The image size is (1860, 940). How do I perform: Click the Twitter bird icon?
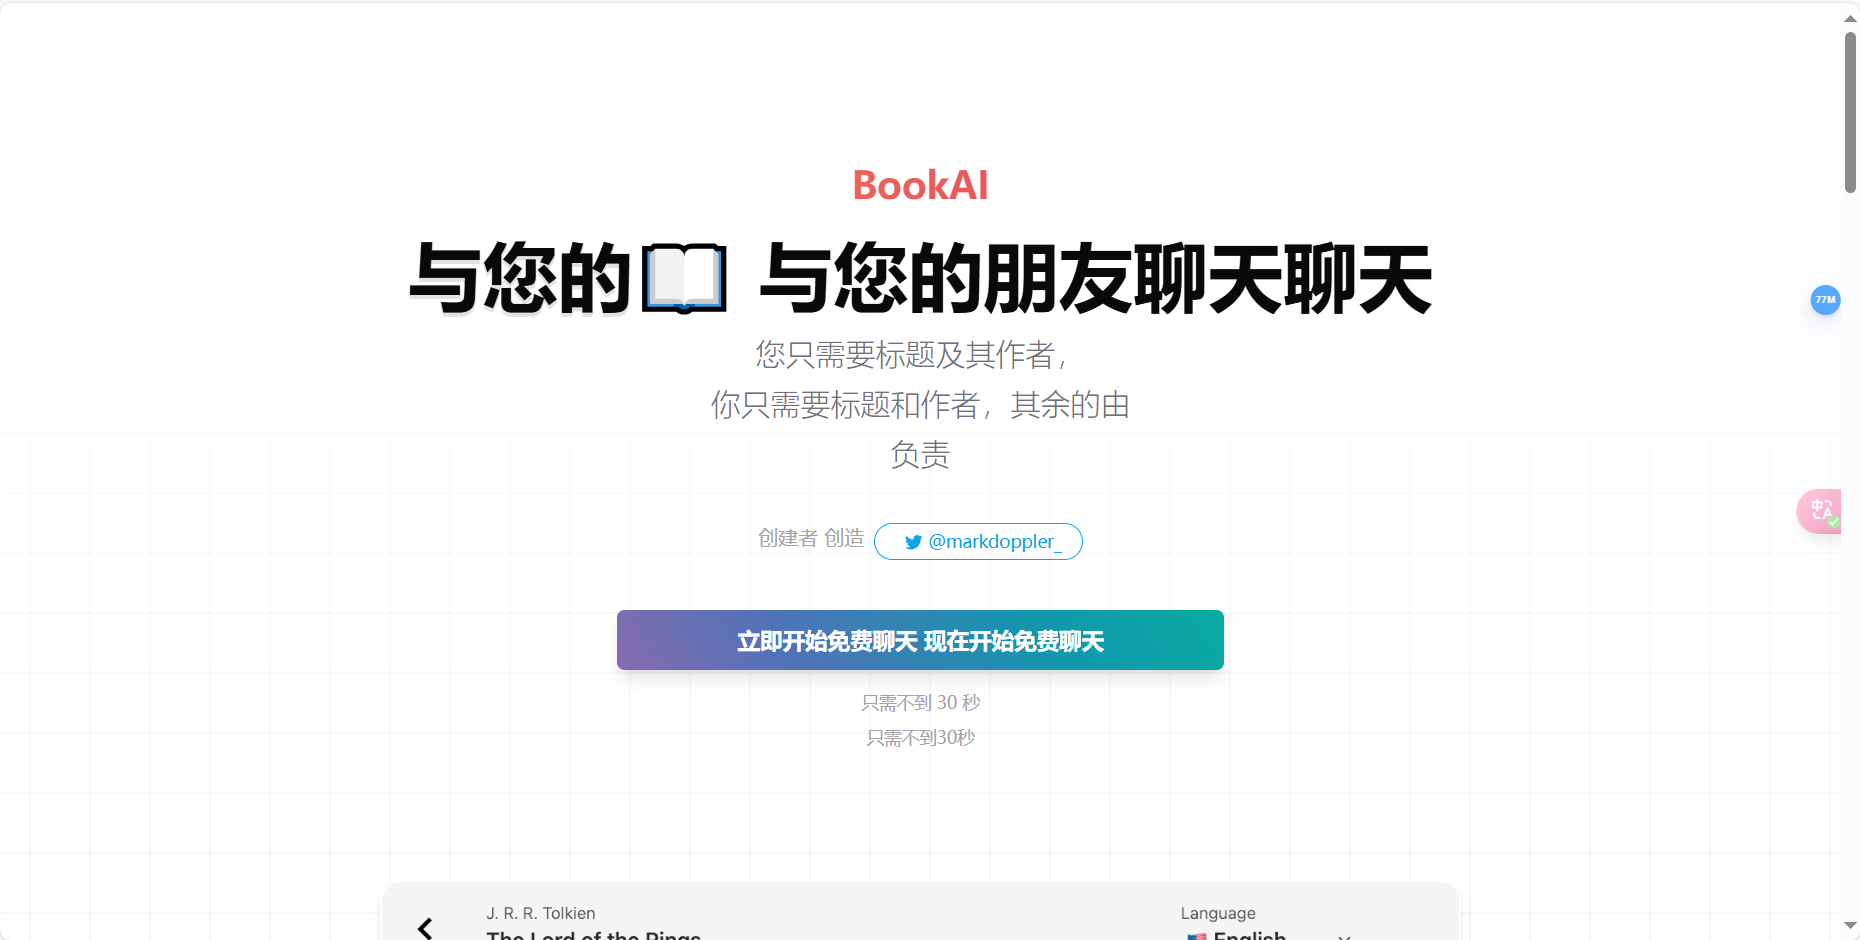click(x=912, y=542)
